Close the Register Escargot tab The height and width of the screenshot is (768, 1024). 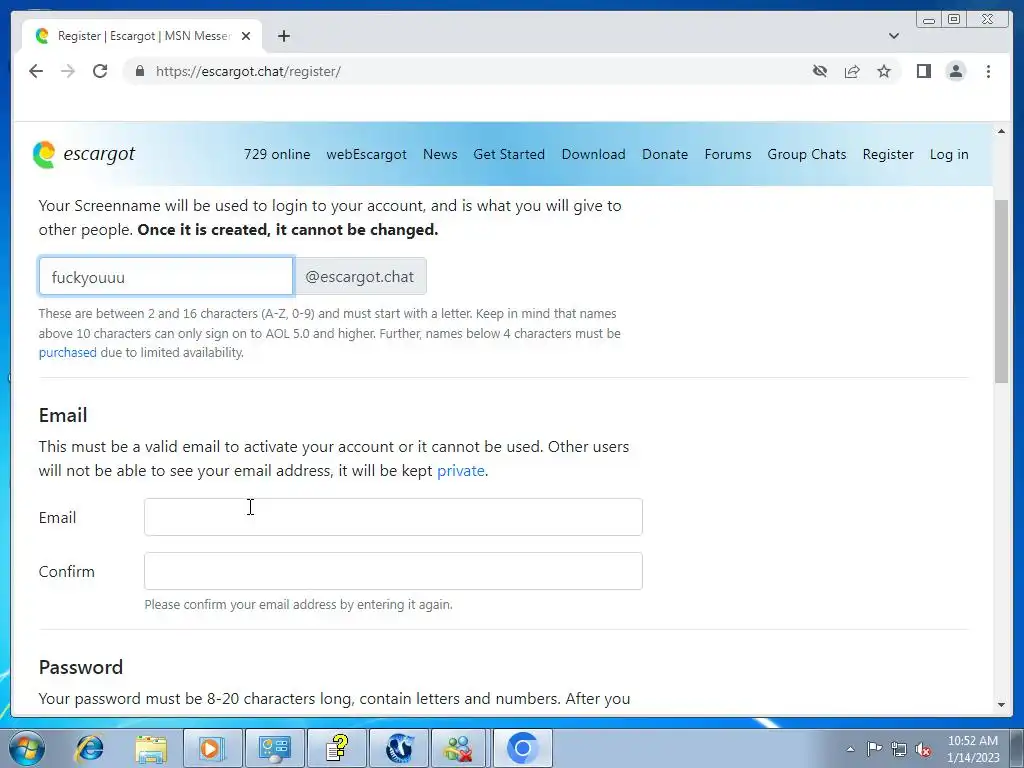(246, 36)
